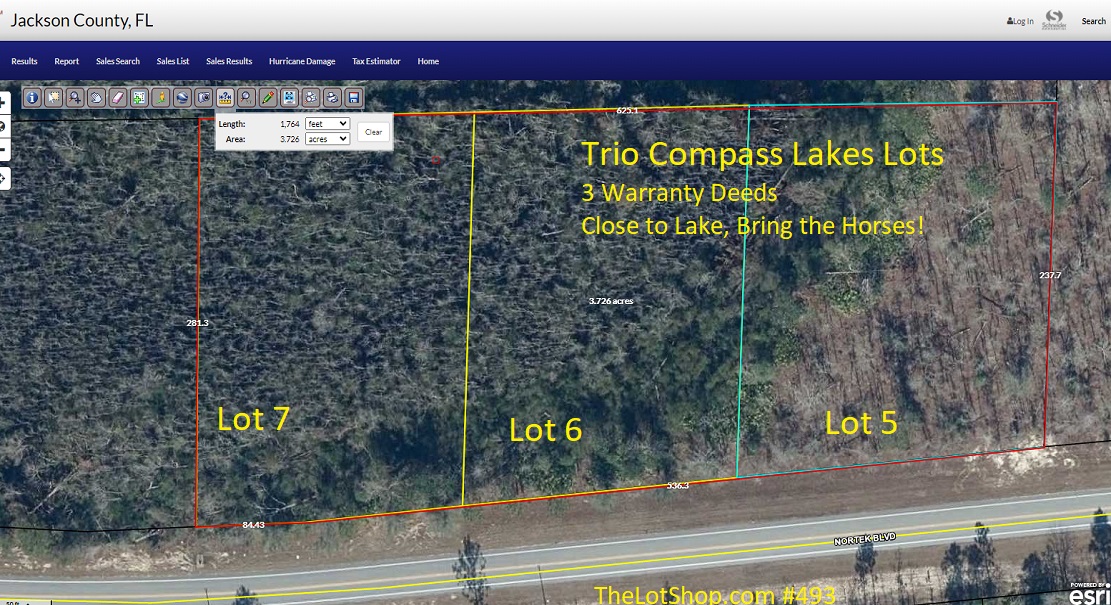1111x605 pixels.
Task: Open the Tax Estimator menu item
Action: [376, 61]
